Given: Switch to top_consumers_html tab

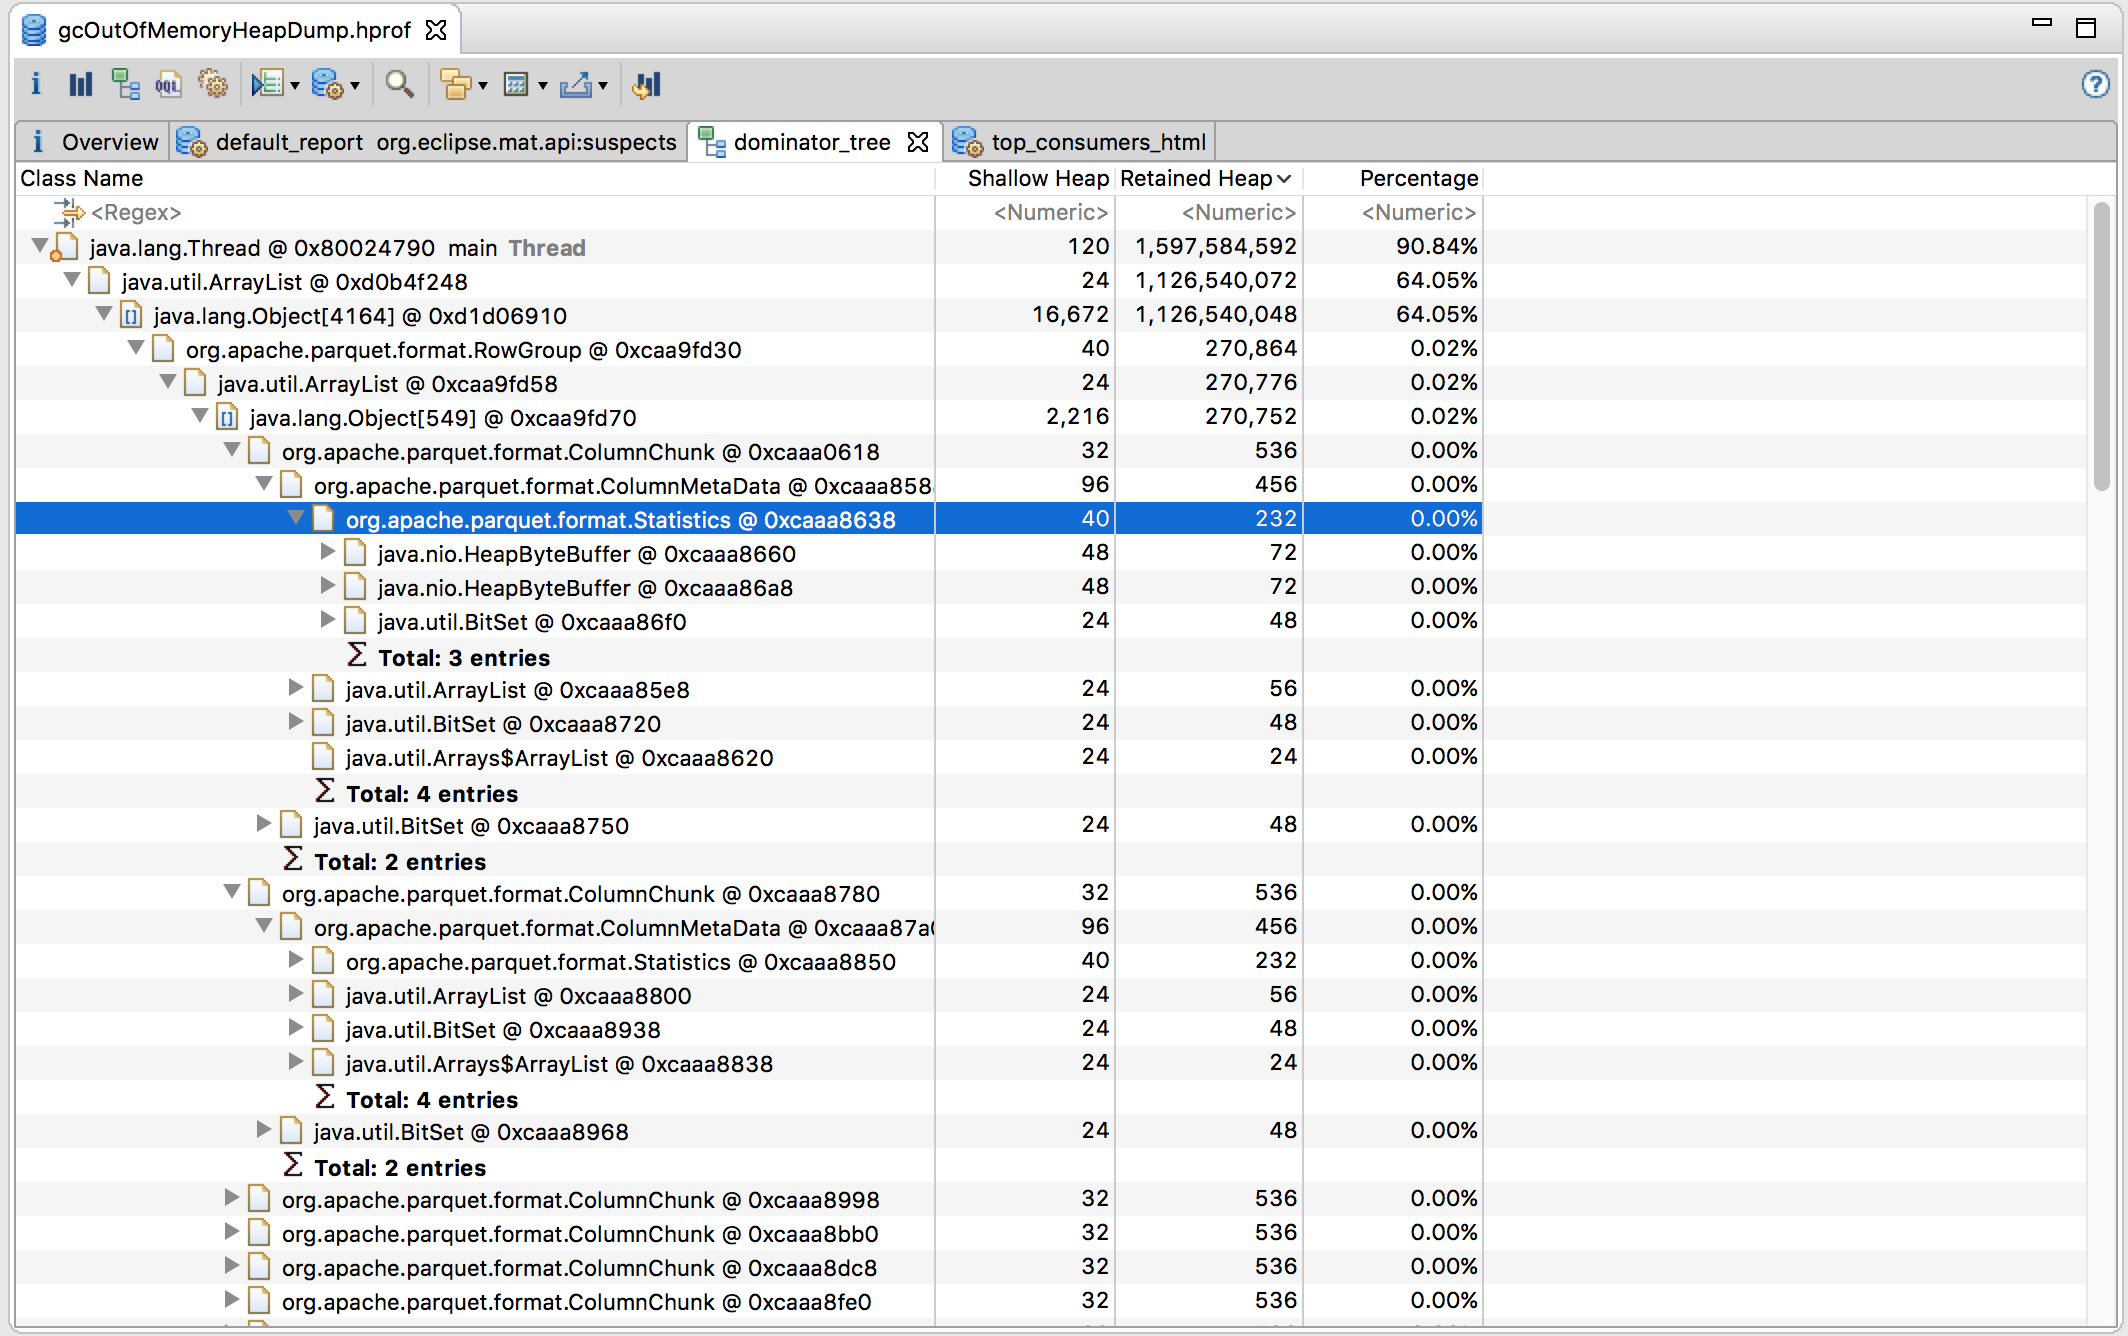Looking at the screenshot, I should [1081, 142].
